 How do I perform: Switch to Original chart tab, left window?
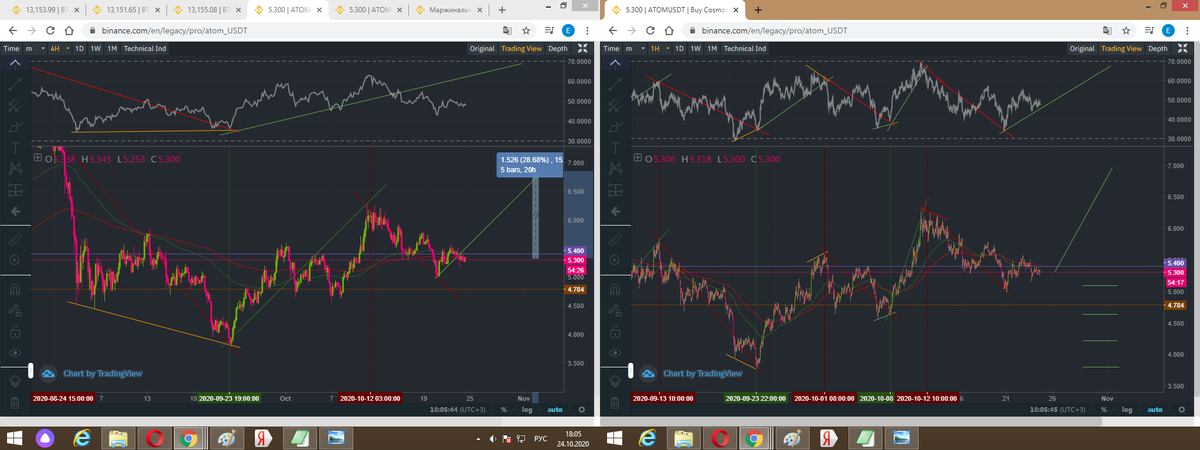[482, 48]
